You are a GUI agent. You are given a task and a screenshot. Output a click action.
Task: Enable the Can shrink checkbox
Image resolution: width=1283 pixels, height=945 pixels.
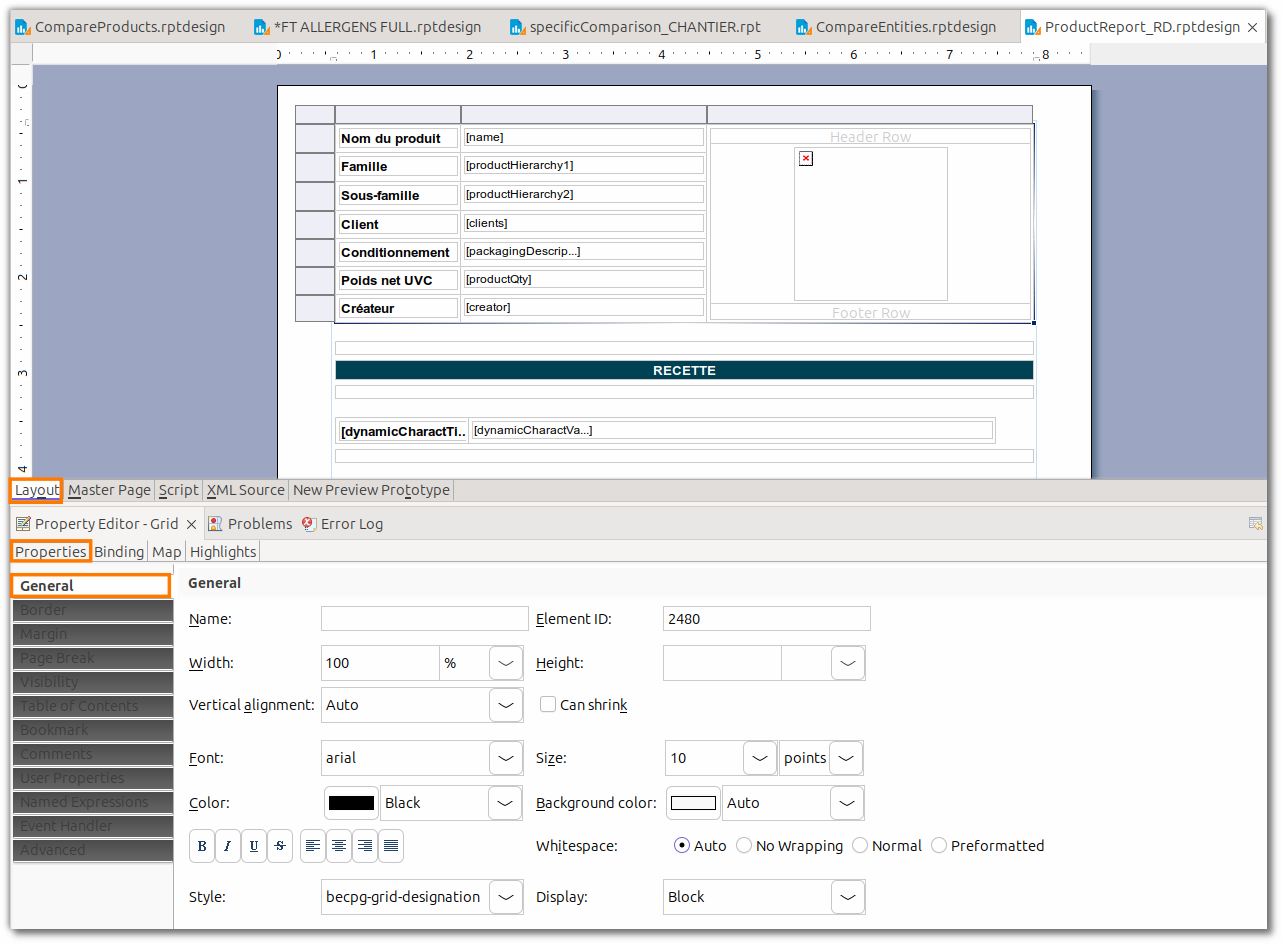coord(548,704)
